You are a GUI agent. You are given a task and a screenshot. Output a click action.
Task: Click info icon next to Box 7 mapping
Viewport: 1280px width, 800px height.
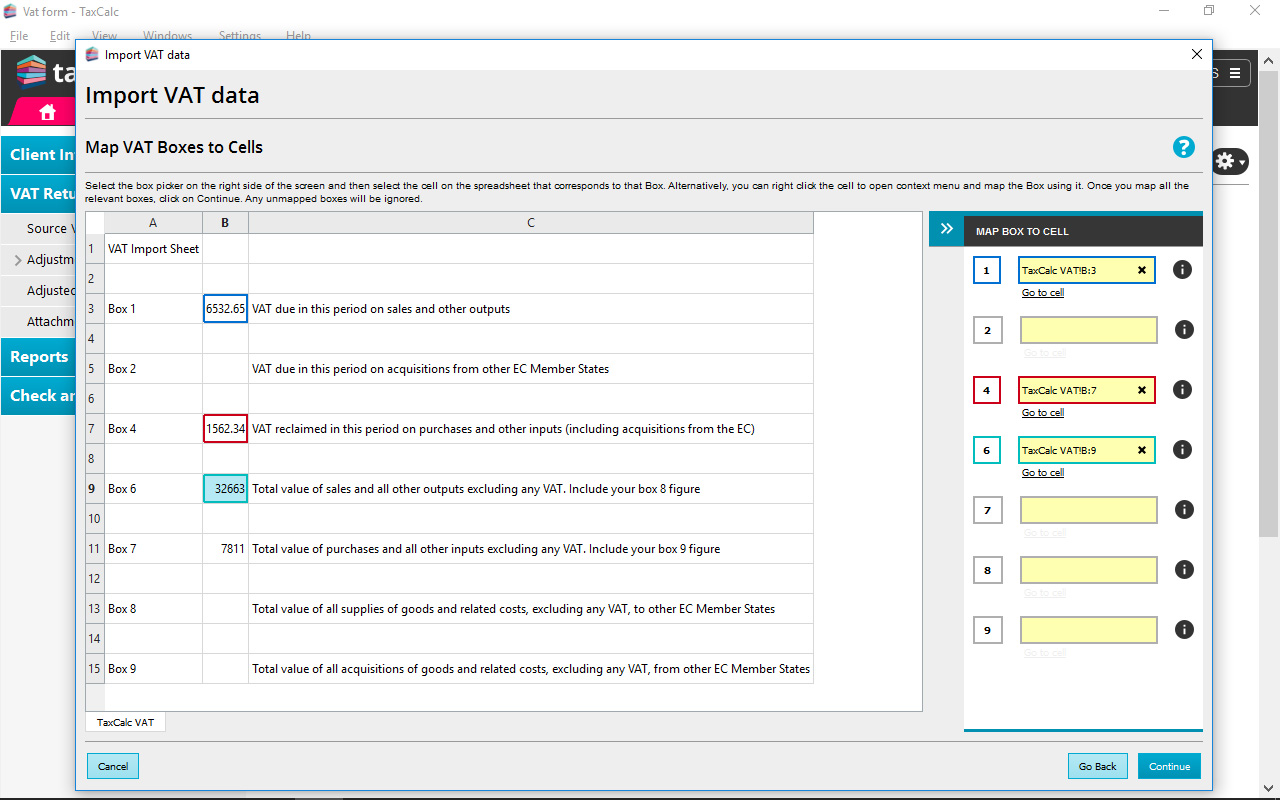click(1184, 510)
